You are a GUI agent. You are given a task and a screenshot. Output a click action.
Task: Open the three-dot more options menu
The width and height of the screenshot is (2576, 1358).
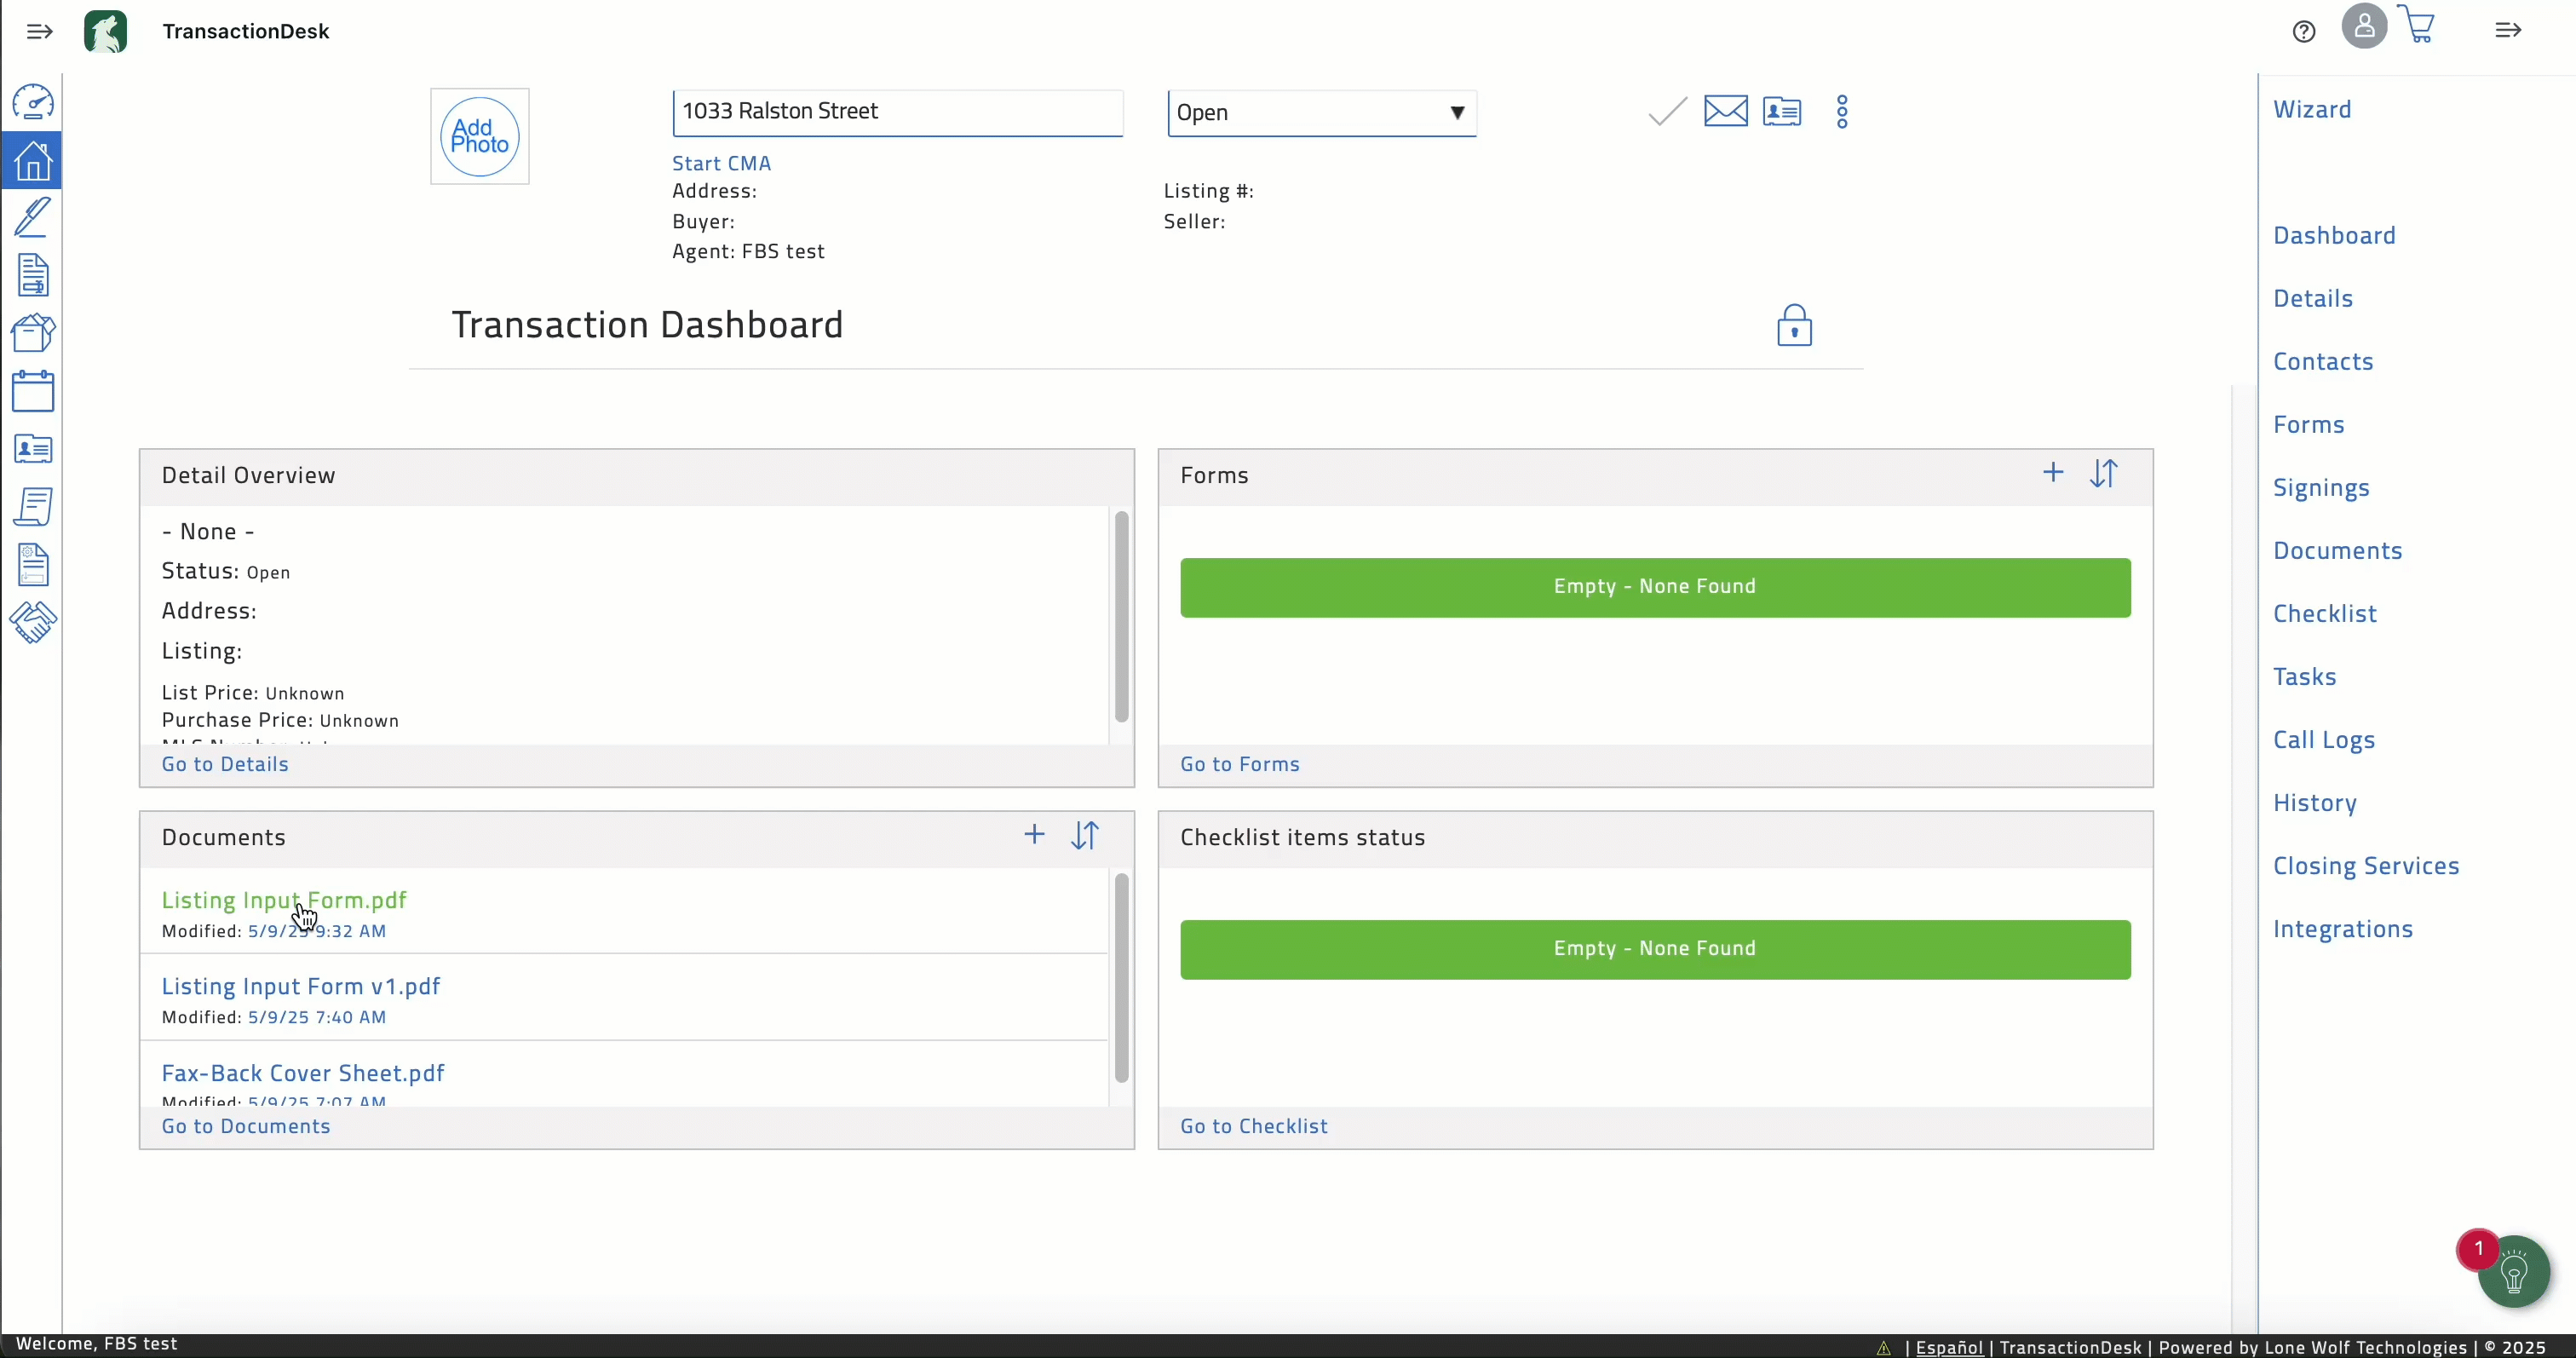pos(1842,112)
